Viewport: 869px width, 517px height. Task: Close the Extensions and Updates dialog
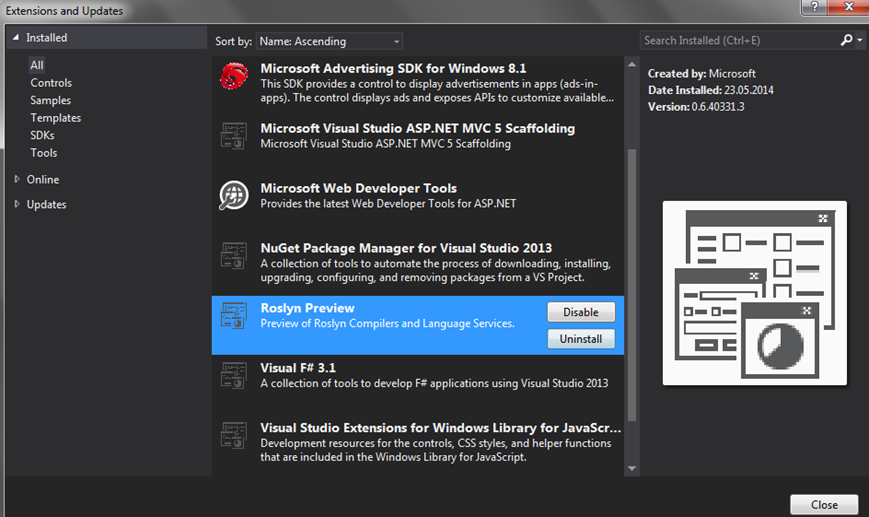[x=824, y=504]
